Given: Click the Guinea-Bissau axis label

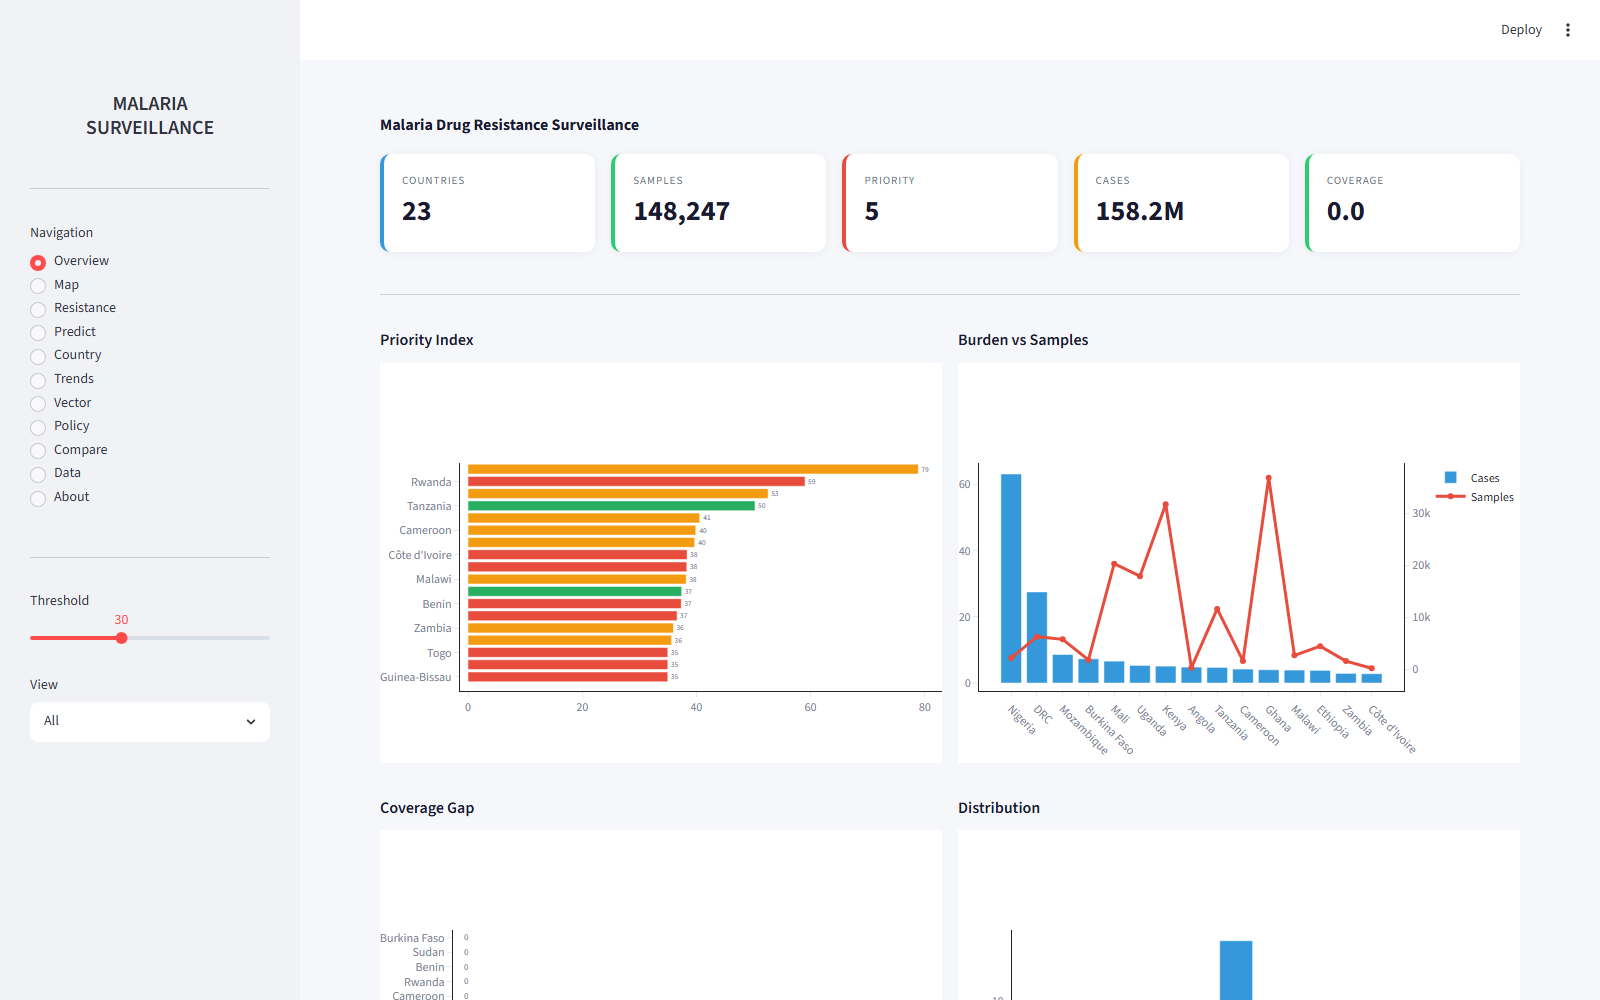Looking at the screenshot, I should click(416, 678).
